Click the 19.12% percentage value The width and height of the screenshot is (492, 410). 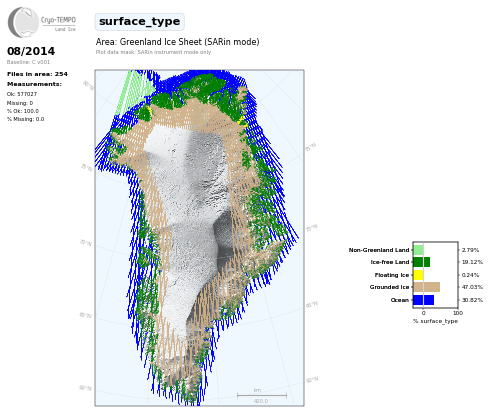(x=472, y=262)
